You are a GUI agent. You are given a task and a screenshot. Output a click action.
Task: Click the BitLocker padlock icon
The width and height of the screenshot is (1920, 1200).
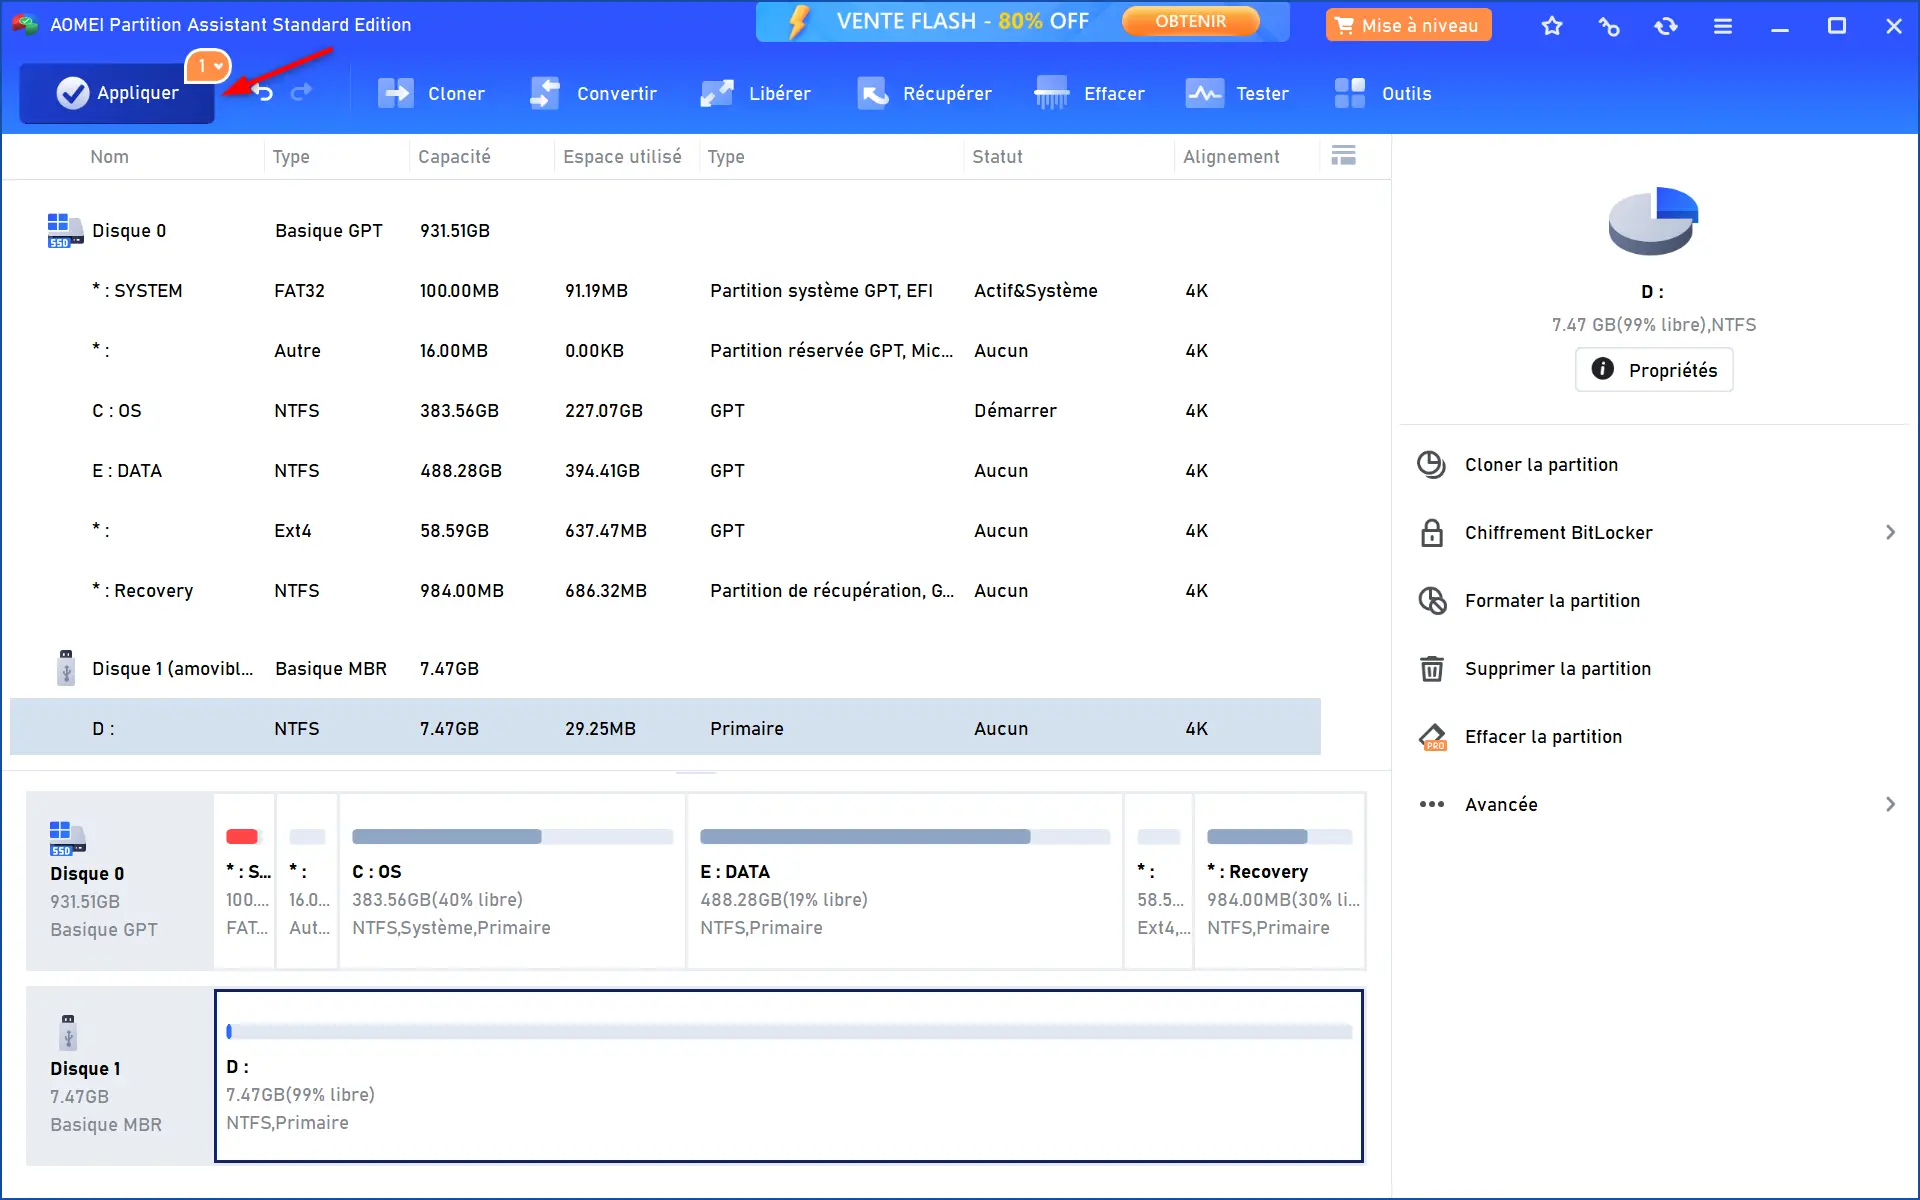coord(1432,533)
